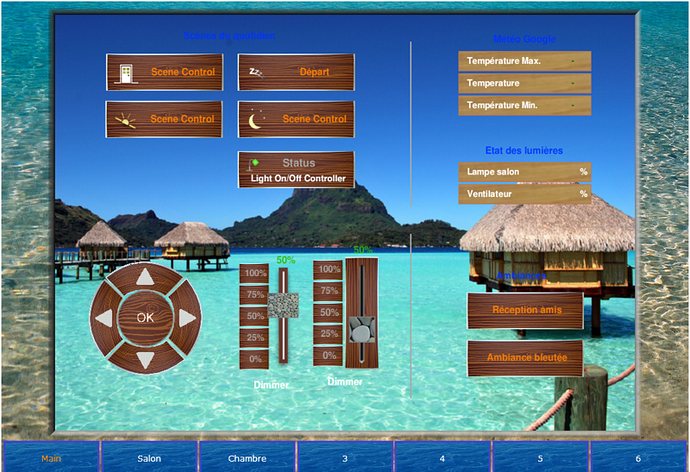Click the moon icon Scene Control button
690x472 pixels.
pyautogui.click(x=296, y=119)
